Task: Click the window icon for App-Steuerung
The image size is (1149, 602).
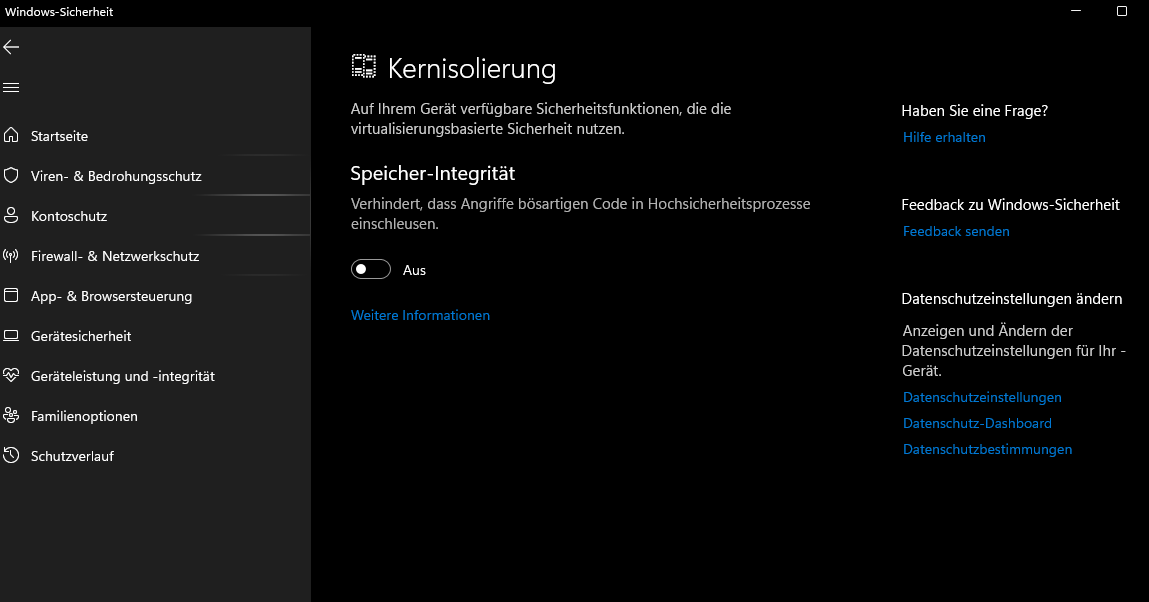Action: tap(11, 295)
